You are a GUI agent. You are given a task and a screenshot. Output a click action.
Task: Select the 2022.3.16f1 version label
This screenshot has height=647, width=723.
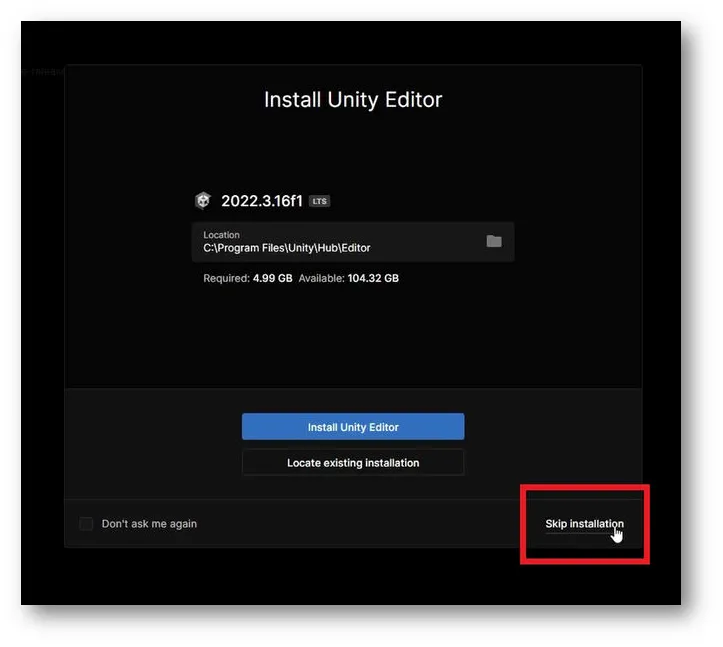[262, 201]
